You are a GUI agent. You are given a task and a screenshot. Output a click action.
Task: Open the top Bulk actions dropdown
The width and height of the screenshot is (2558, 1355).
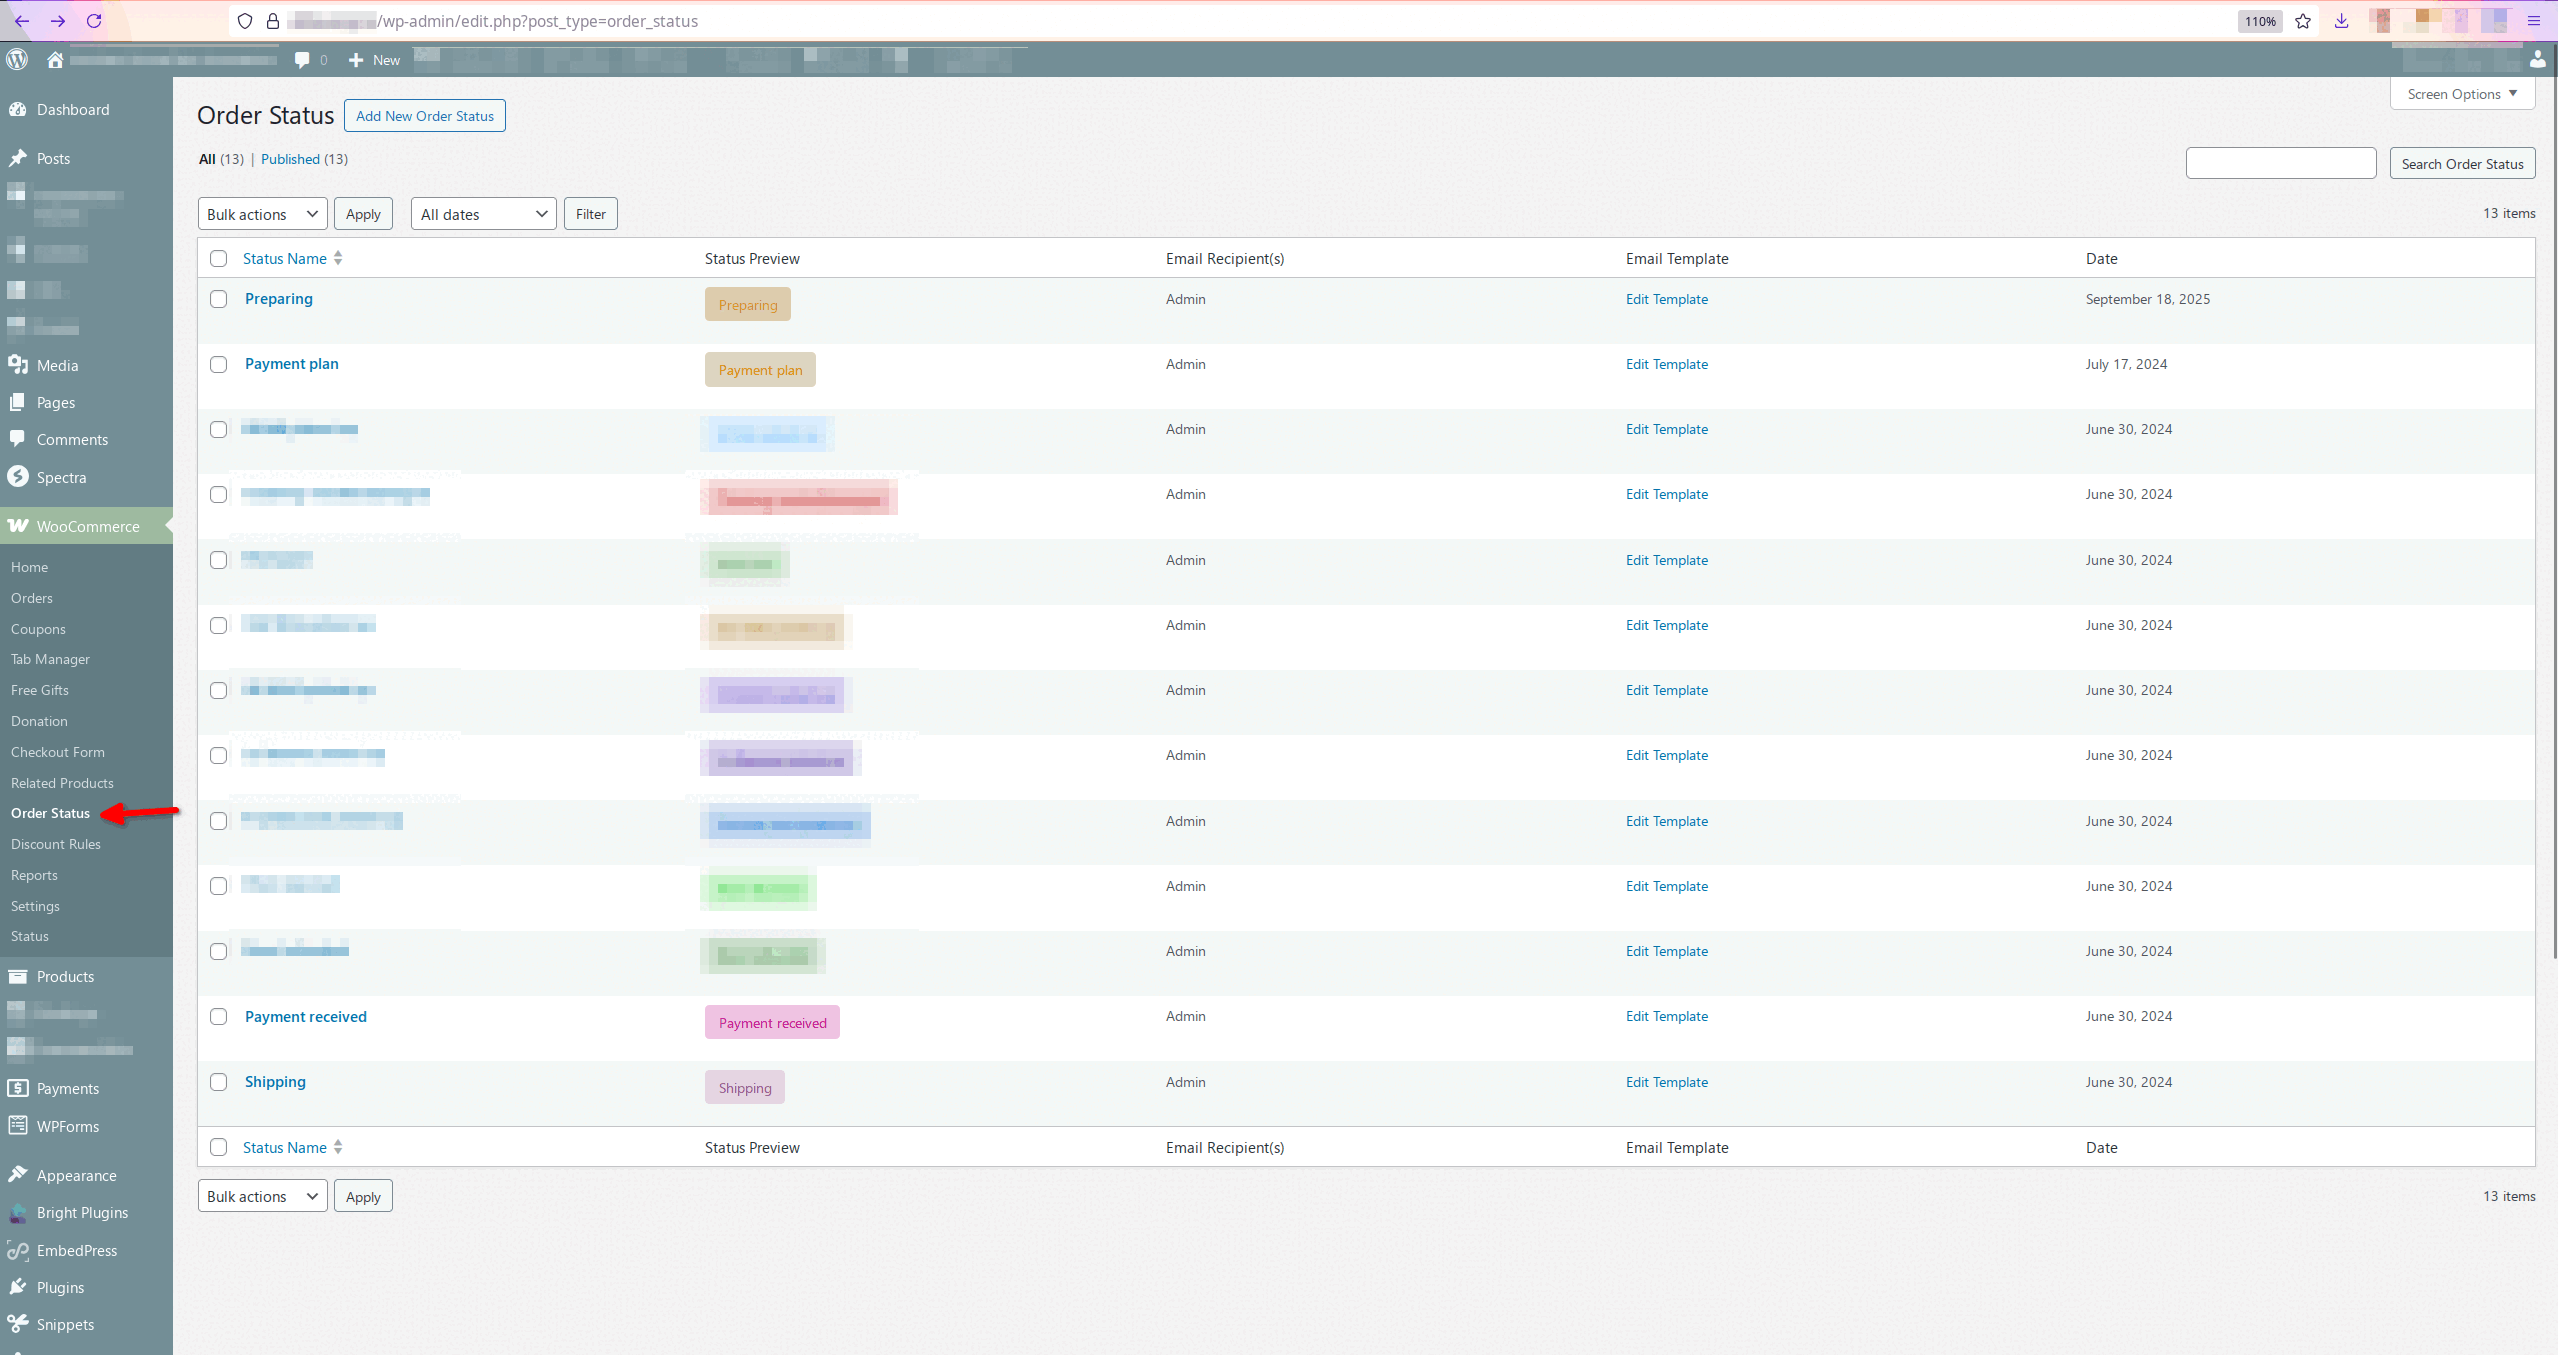(x=263, y=214)
